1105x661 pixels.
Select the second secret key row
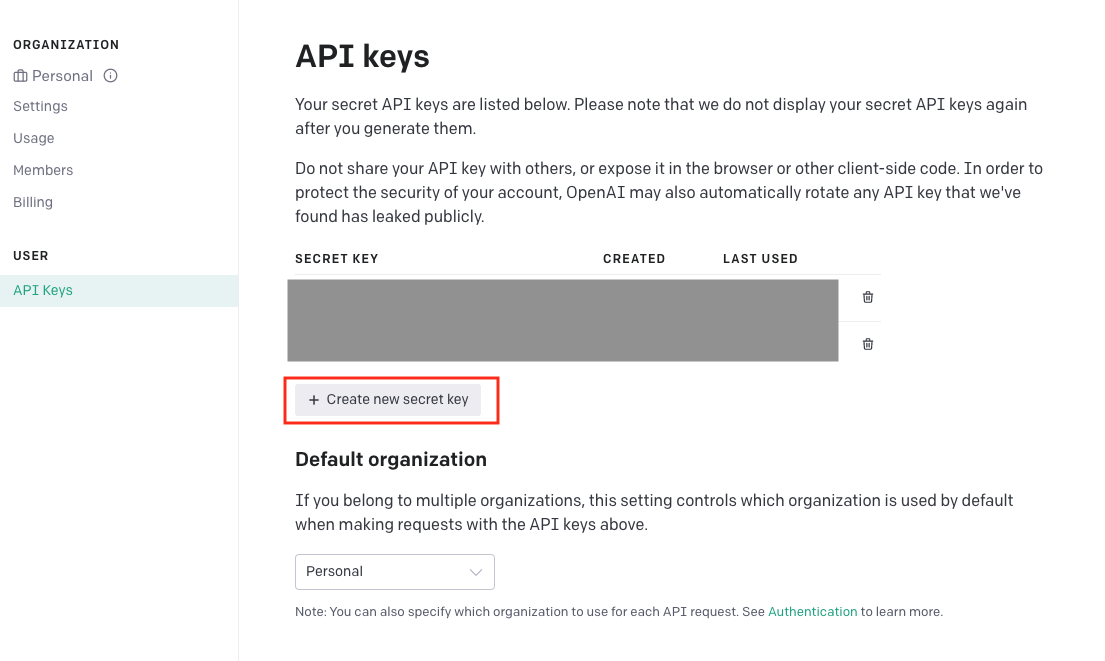point(562,342)
